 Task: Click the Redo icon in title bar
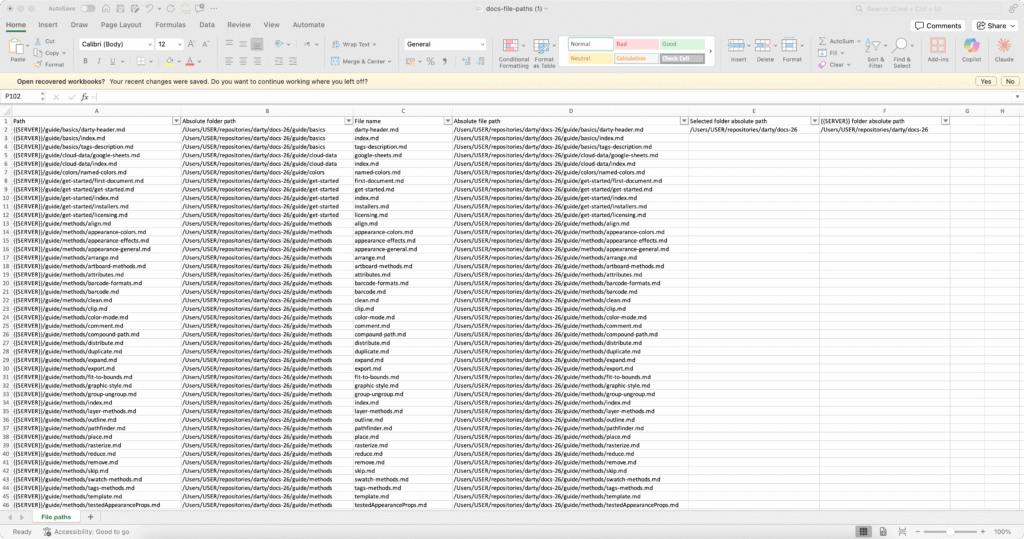(170, 8)
